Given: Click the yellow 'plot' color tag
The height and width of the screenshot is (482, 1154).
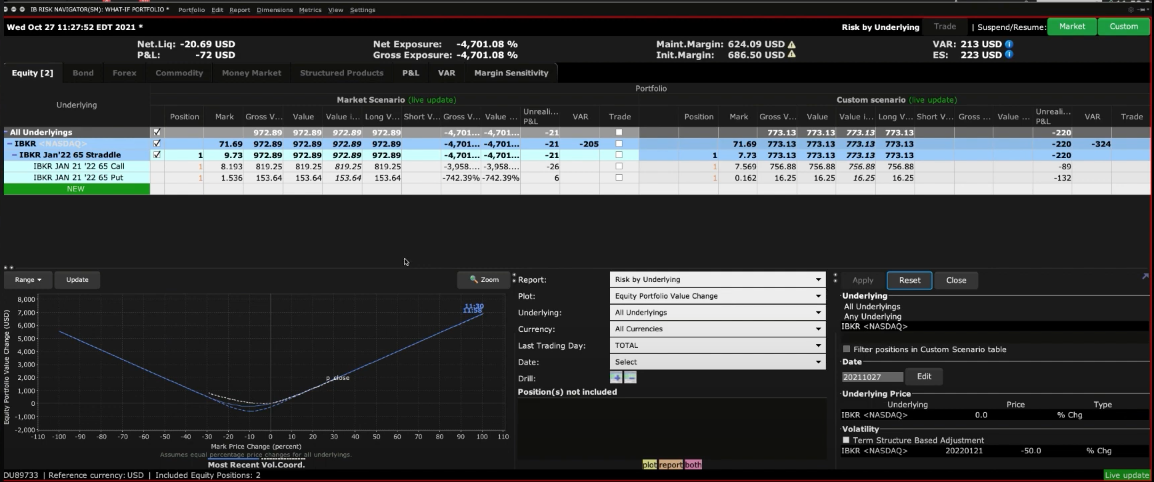Looking at the screenshot, I should pos(650,465).
